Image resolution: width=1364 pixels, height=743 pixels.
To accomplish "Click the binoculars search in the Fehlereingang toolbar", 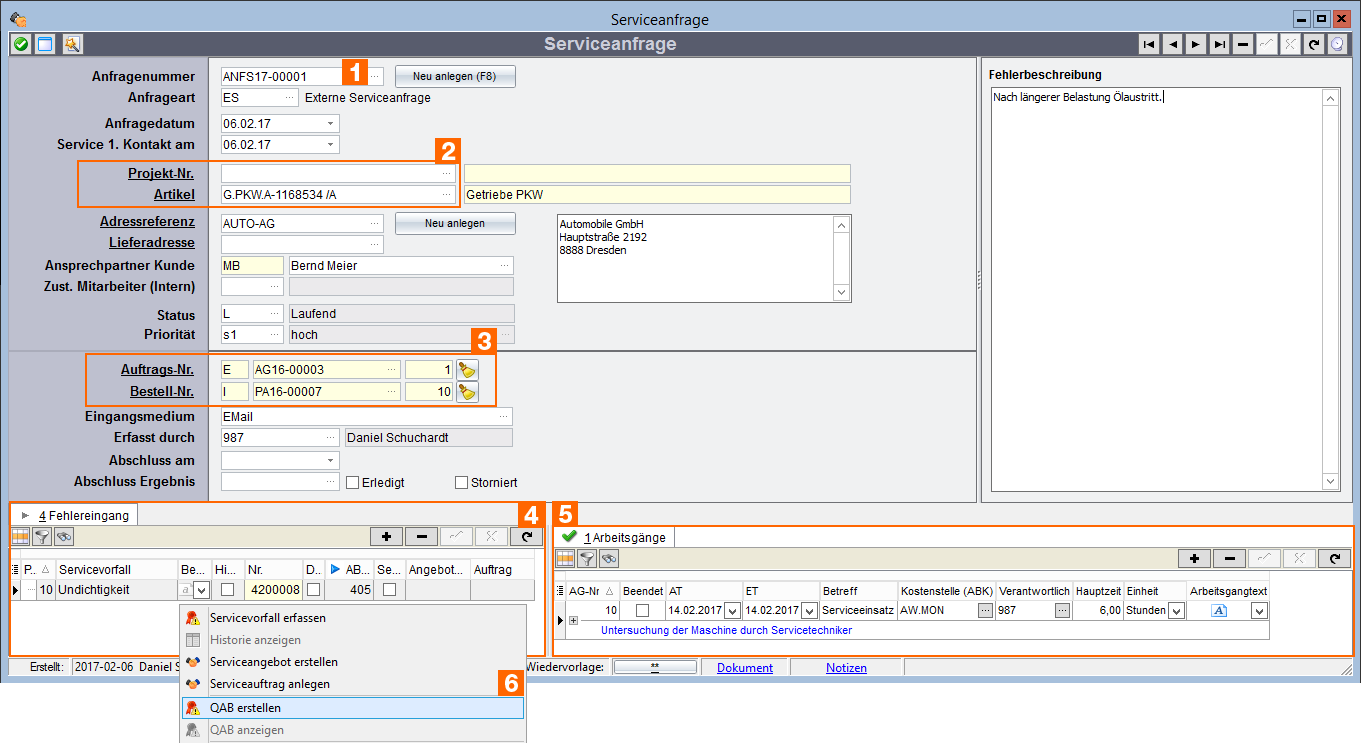I will coord(64,537).
